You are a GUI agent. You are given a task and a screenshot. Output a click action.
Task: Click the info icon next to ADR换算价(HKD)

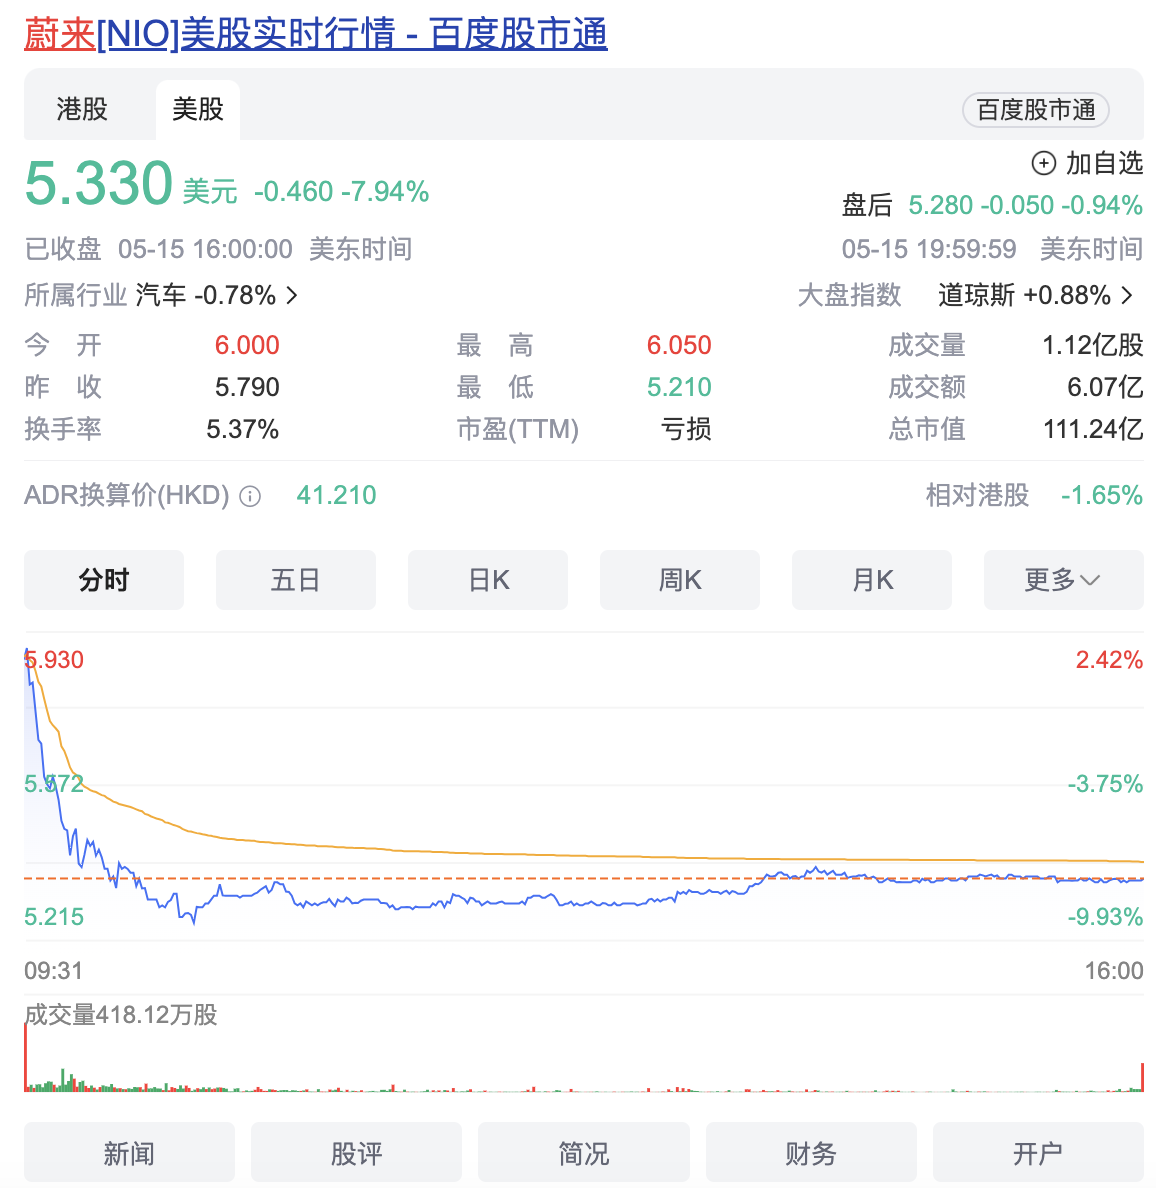[250, 496]
